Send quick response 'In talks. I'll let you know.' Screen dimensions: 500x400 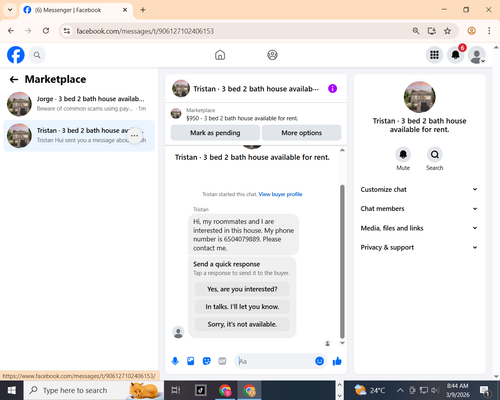pyautogui.click(x=242, y=307)
